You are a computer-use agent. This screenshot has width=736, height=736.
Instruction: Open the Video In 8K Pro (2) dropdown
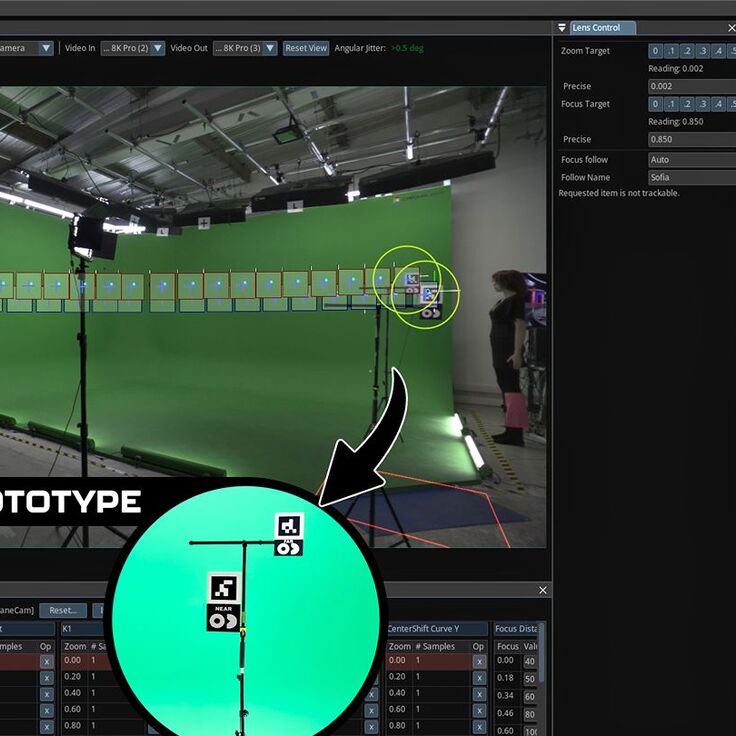133,48
